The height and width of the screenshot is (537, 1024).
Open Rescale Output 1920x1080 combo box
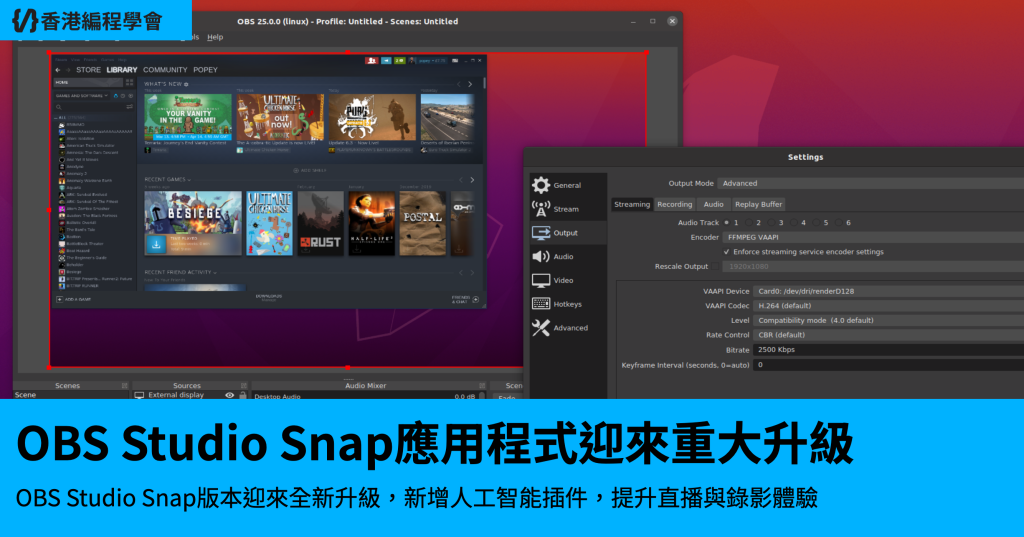873,267
